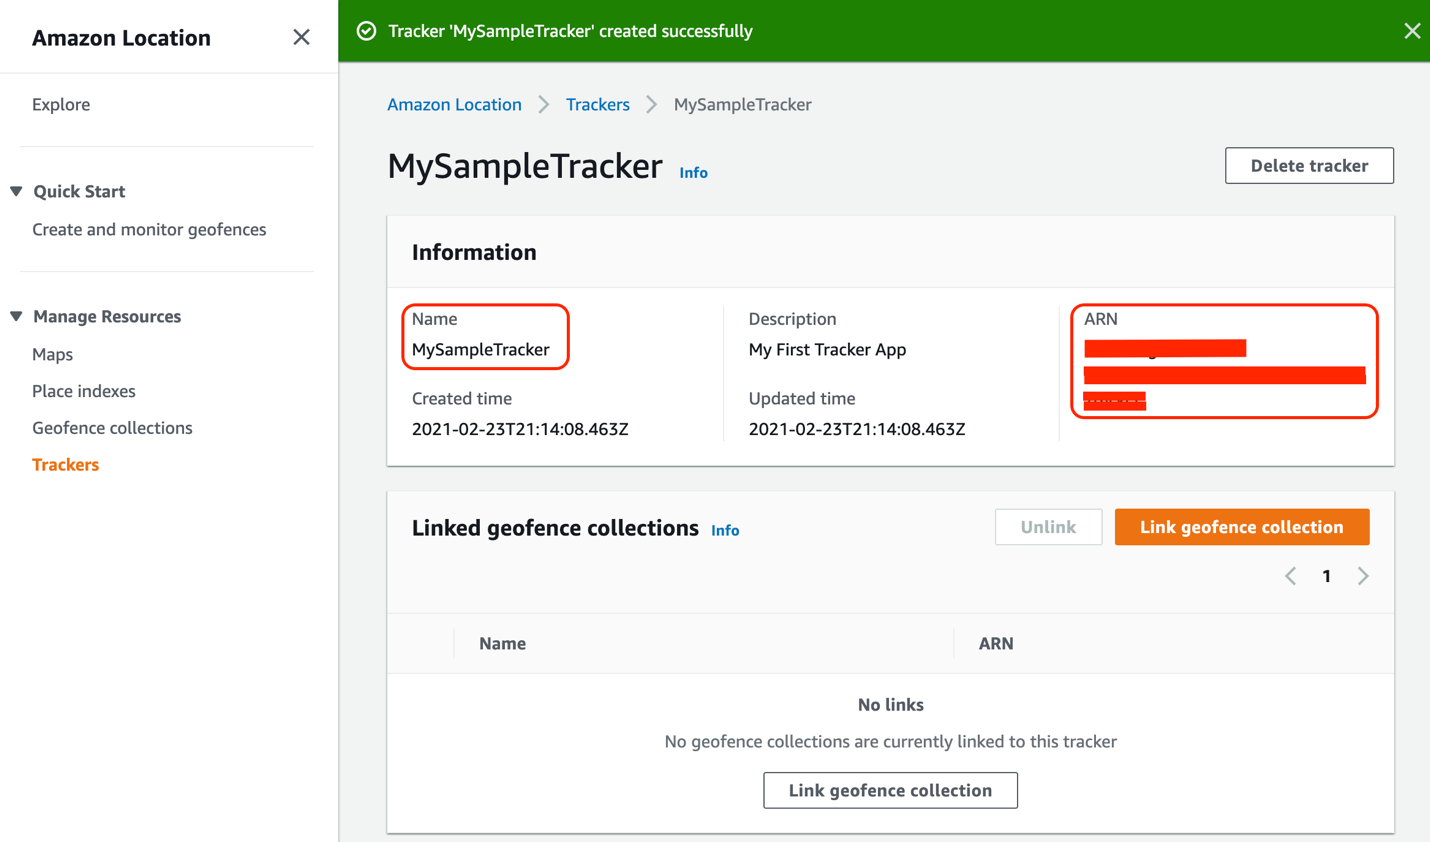Click the Updated time timestamp value
Viewport: 1430px width, 842px height.
(x=857, y=429)
